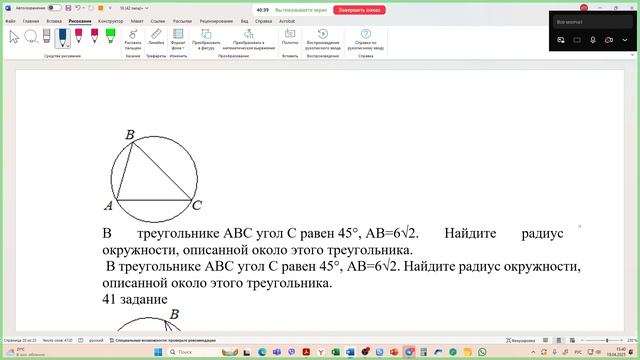640x360 pixels.
Task: Select the arrow selection cursor tool
Action: click(14, 37)
